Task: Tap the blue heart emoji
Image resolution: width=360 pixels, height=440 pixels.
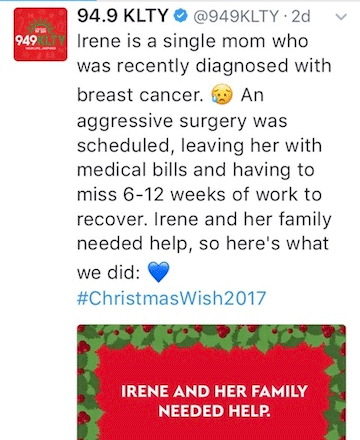Action: 158,272
